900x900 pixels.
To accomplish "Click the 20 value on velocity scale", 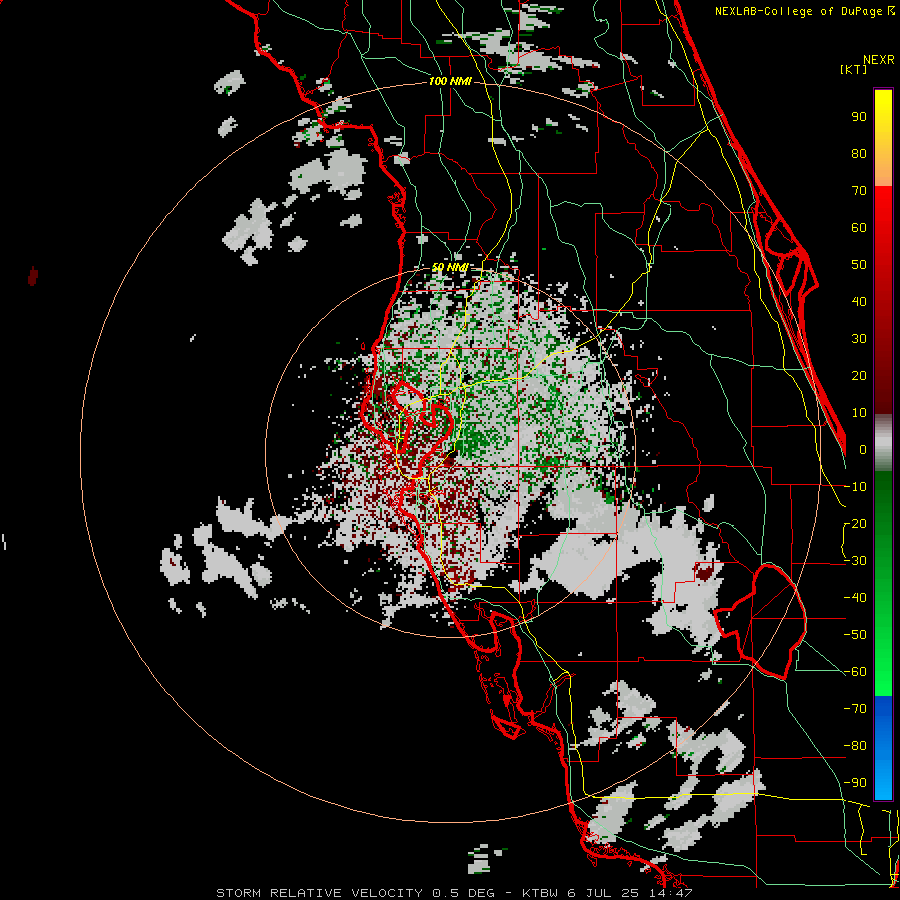I will pos(859,376).
